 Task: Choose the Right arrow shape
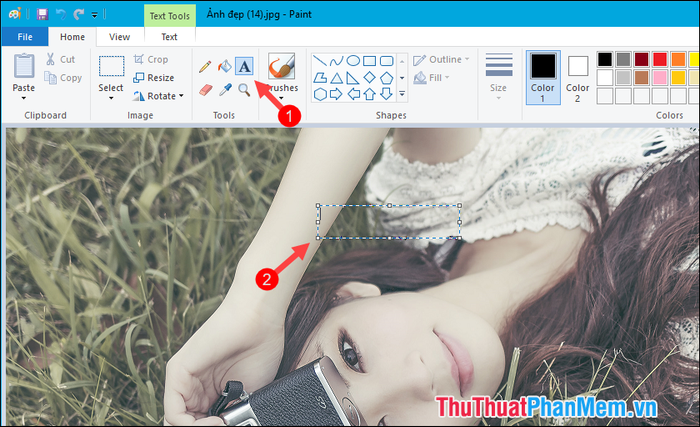coord(336,94)
